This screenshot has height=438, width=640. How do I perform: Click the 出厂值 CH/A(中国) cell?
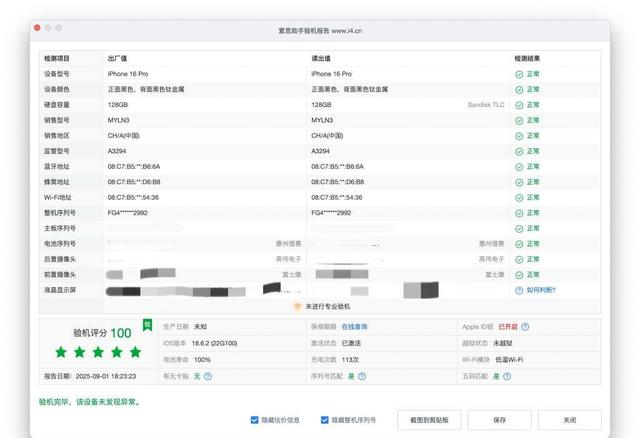pos(124,136)
